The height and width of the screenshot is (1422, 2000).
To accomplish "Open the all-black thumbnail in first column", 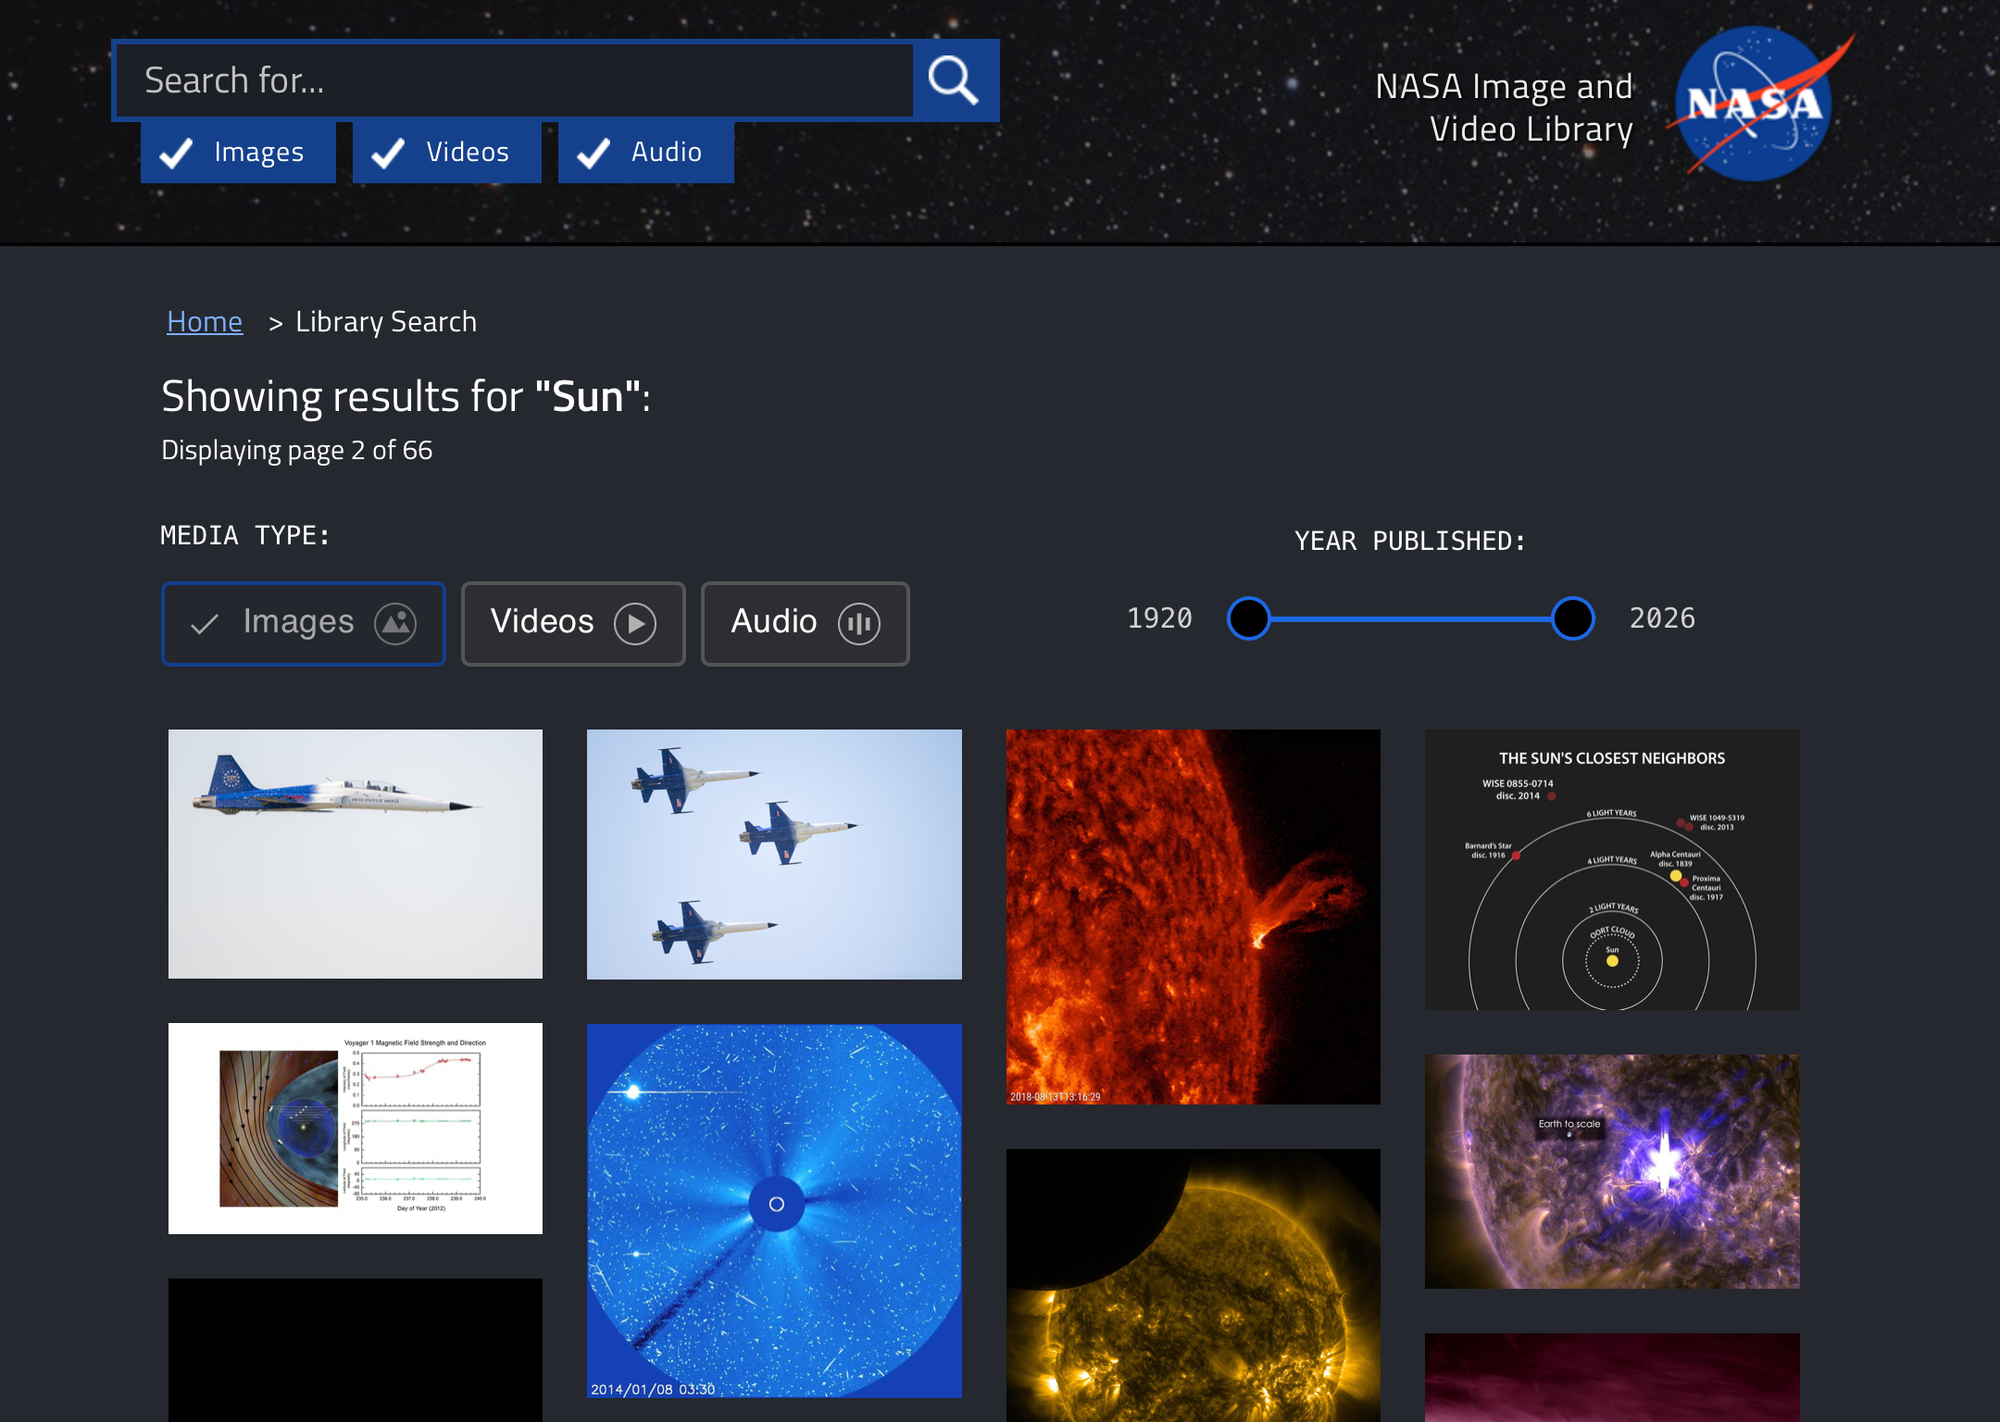I will pyautogui.click(x=355, y=1350).
